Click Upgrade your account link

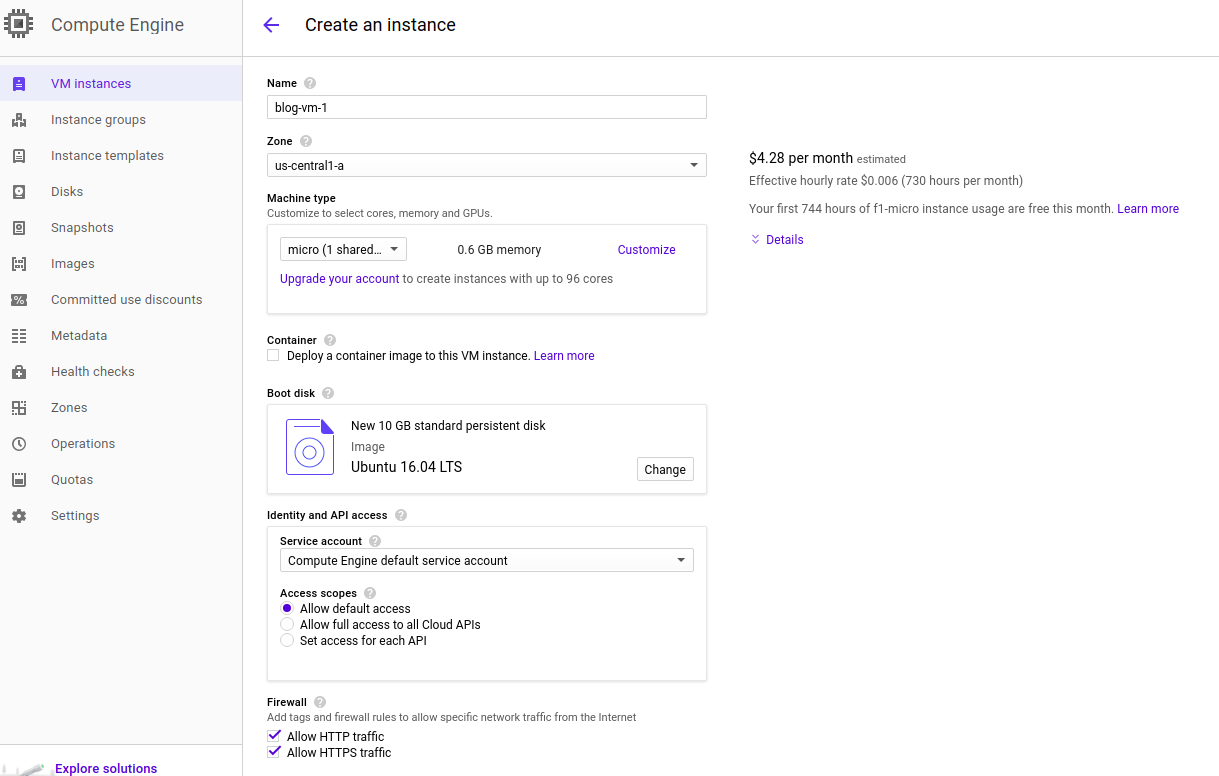pos(339,279)
